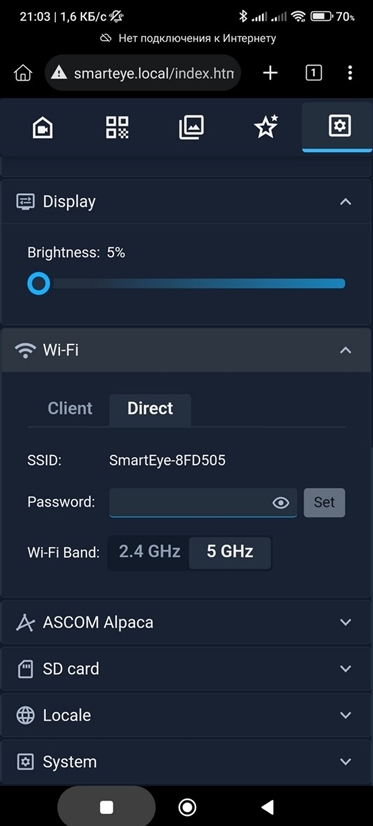Screen dimensions: 373x826
Task: Click the Brightness slider handle
Action: pyautogui.click(x=38, y=283)
